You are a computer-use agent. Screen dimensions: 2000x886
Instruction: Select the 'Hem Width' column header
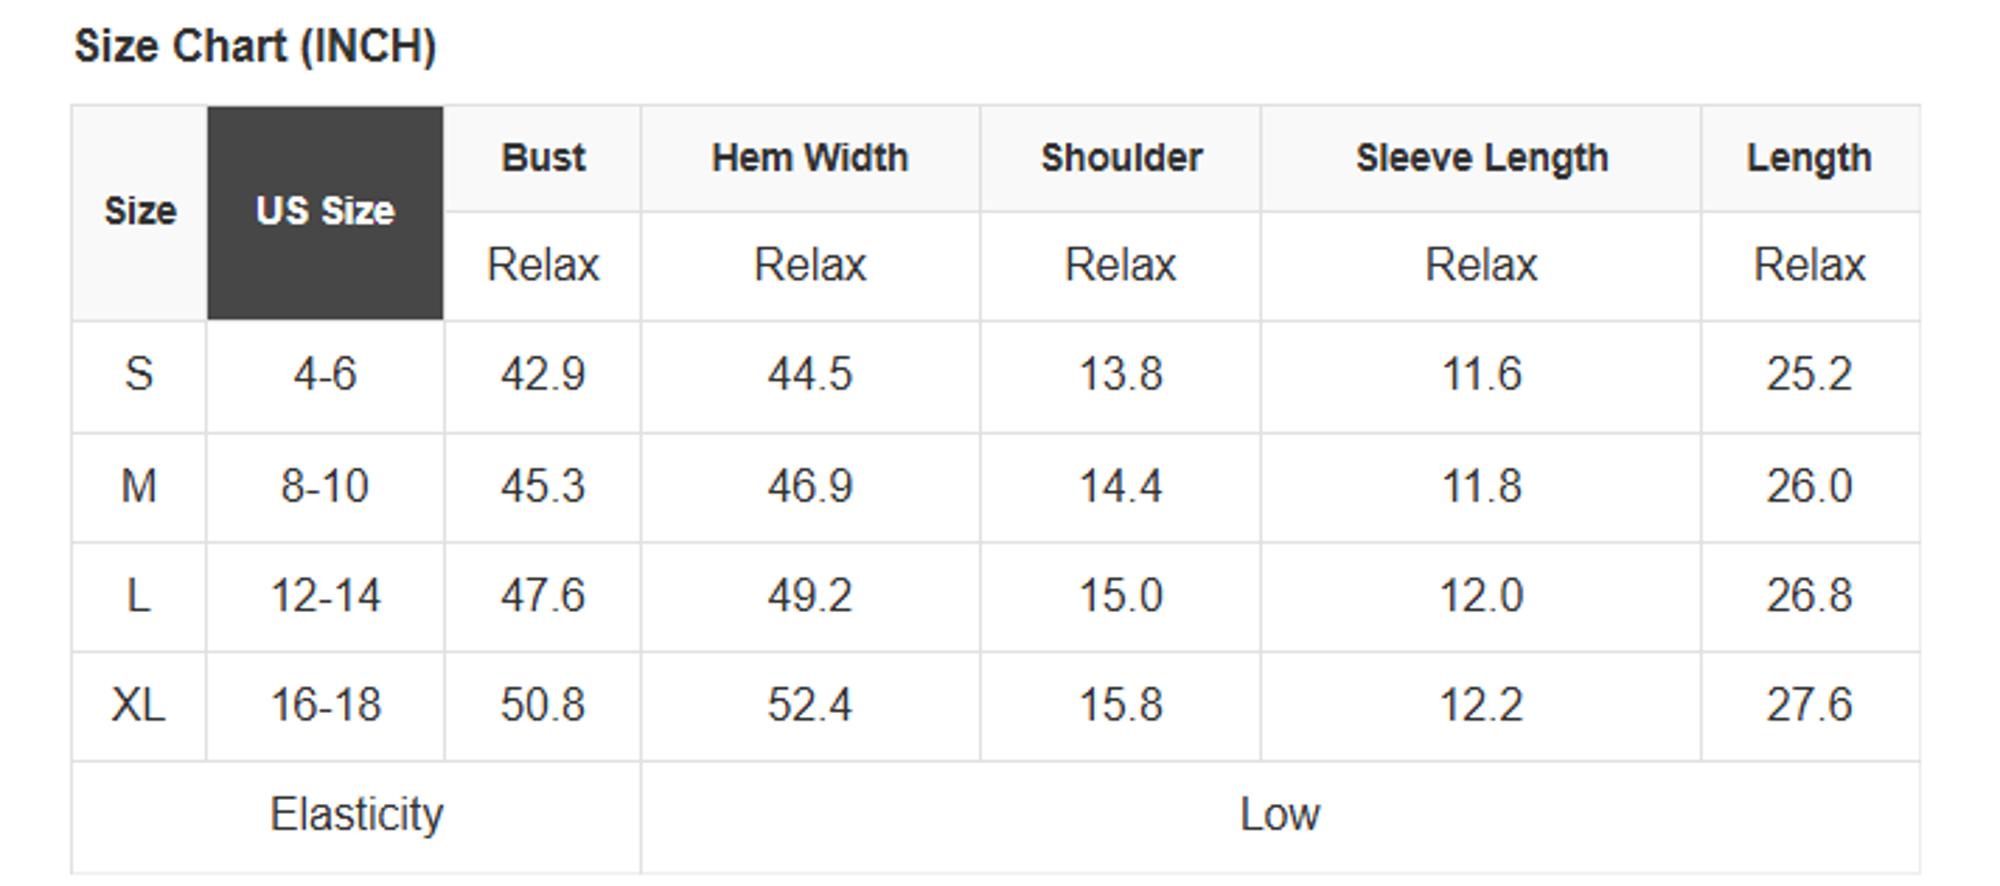click(810, 158)
